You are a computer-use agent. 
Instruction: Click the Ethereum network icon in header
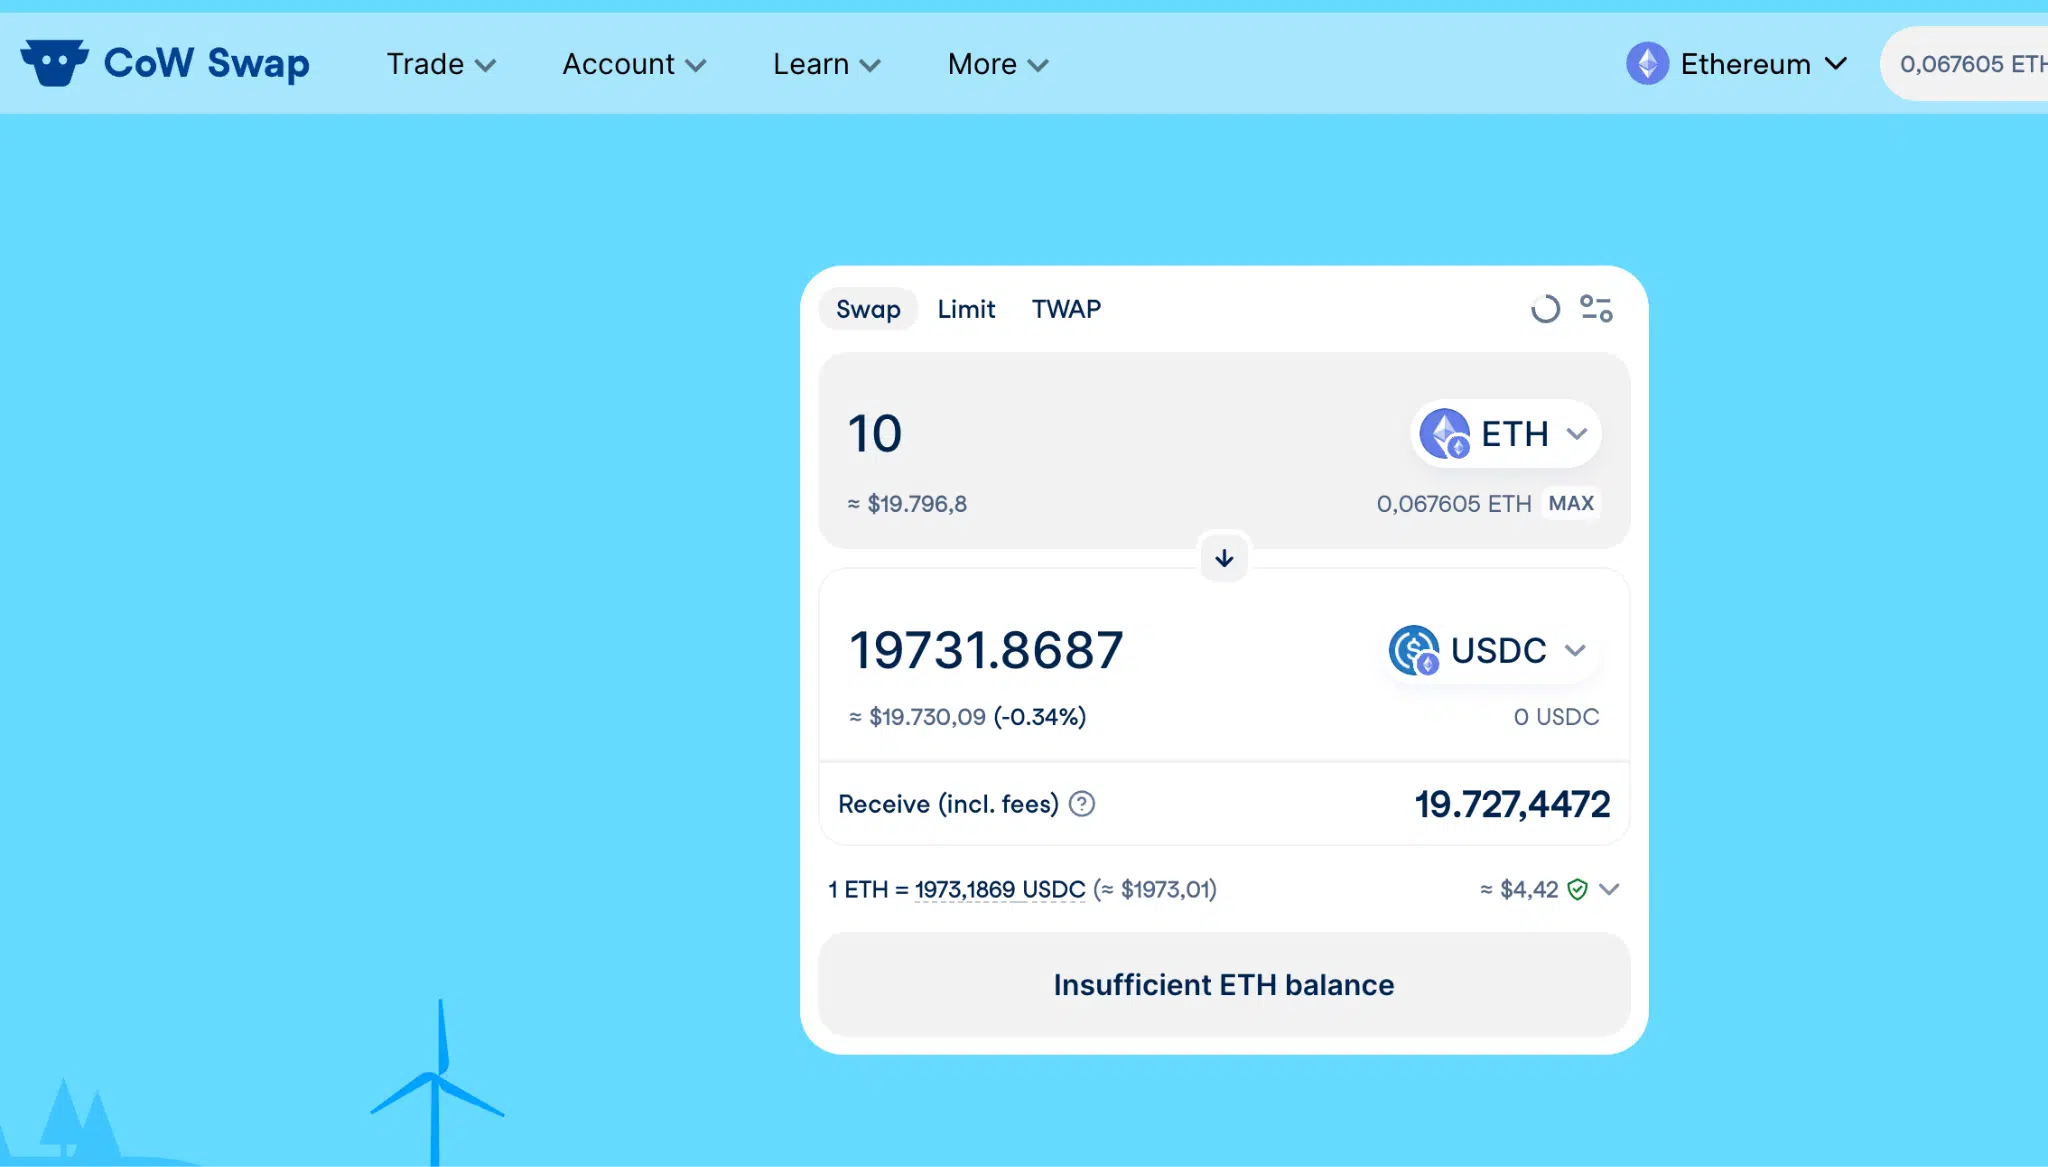coord(1646,63)
